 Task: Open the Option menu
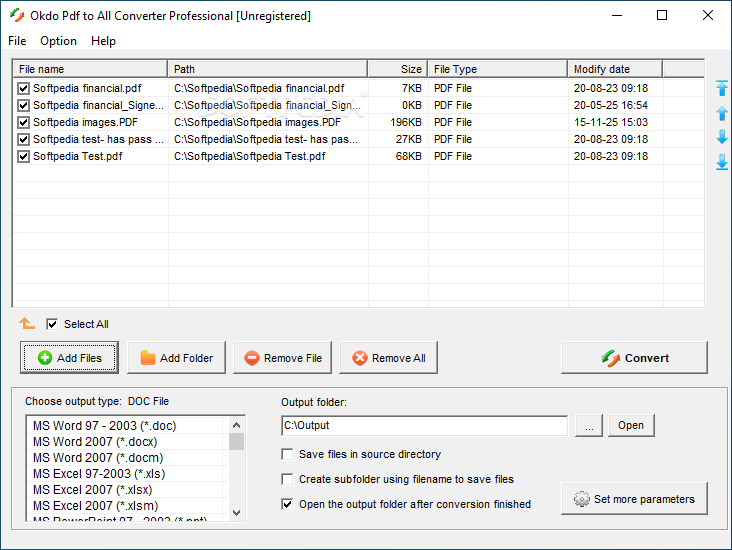(x=58, y=41)
